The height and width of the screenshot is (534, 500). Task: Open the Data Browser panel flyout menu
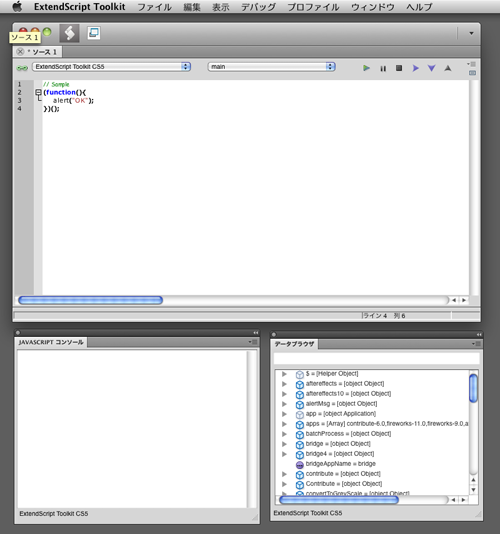(x=476, y=344)
